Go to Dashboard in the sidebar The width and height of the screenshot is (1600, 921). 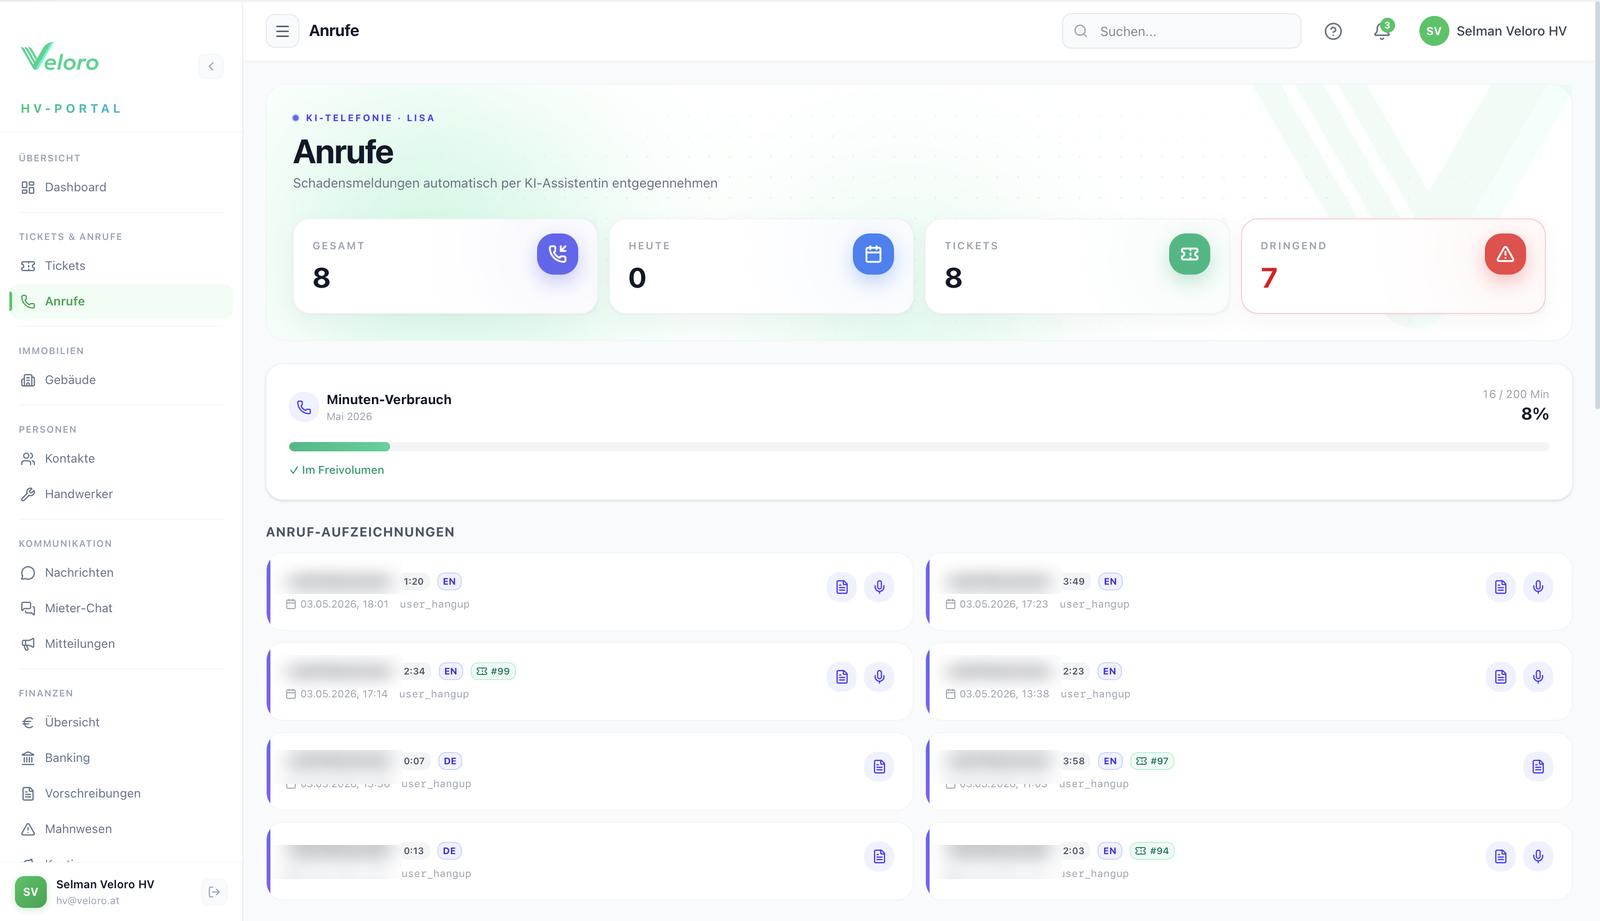click(120, 187)
